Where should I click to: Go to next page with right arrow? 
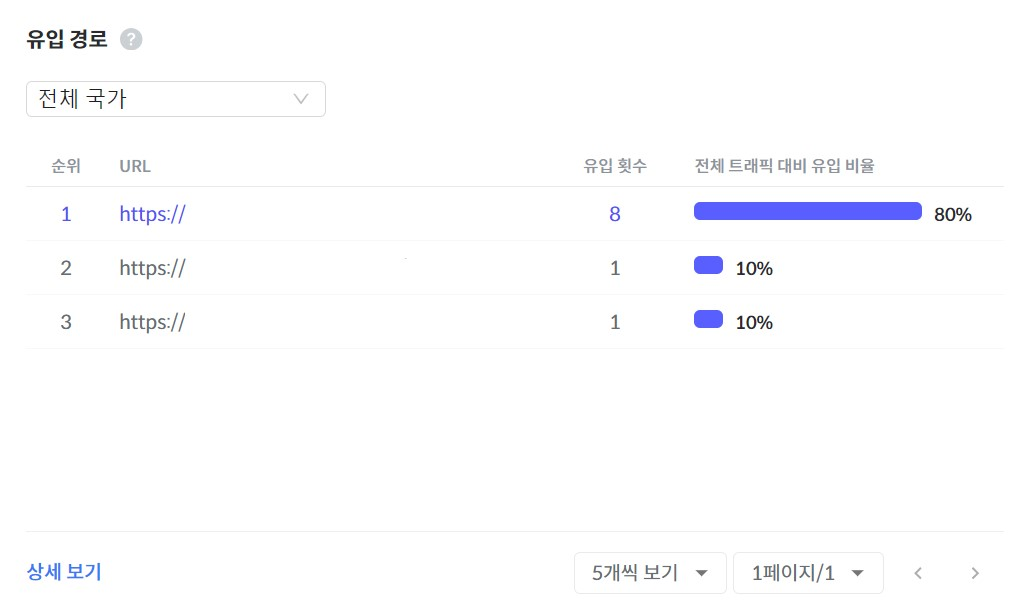click(975, 573)
